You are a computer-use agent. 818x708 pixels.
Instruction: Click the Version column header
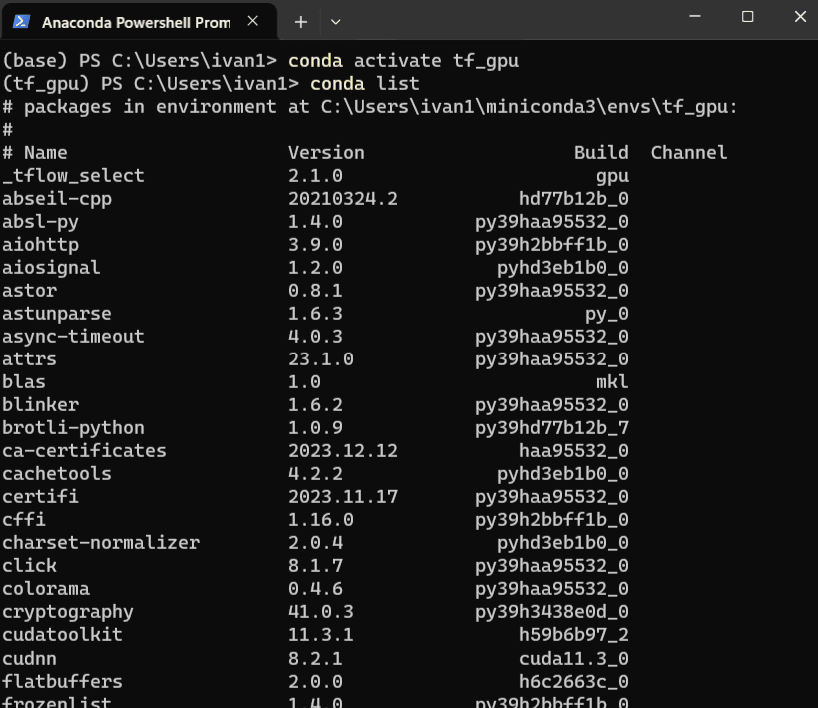point(326,153)
